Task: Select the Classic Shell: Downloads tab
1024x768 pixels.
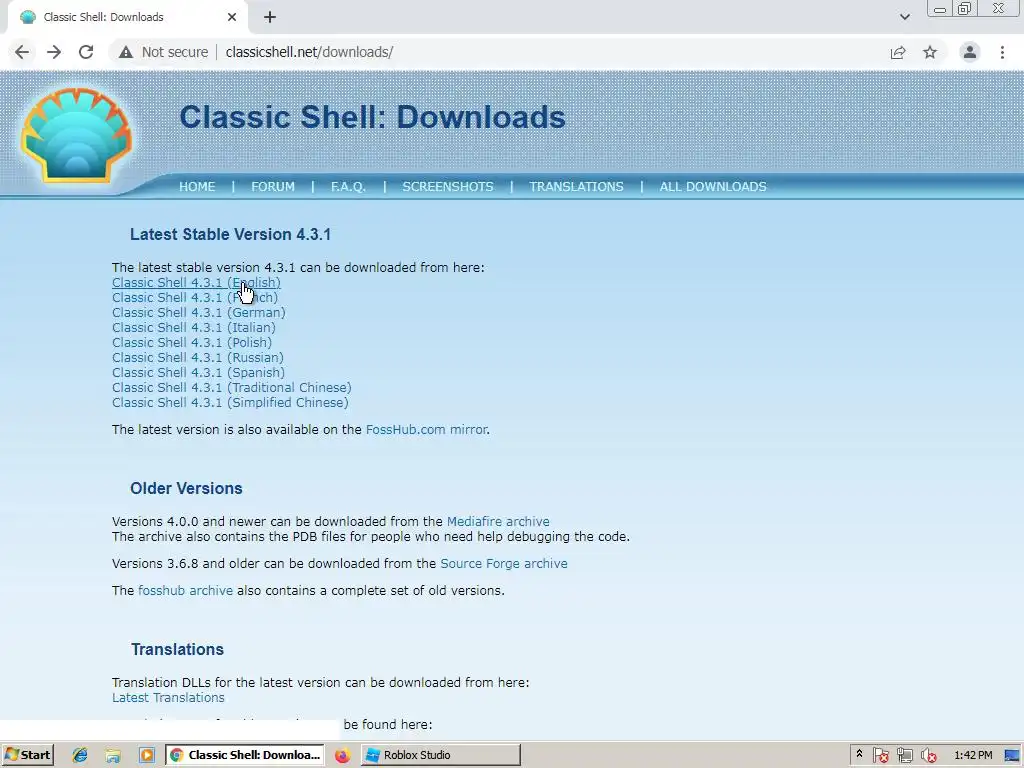Action: [x=127, y=17]
